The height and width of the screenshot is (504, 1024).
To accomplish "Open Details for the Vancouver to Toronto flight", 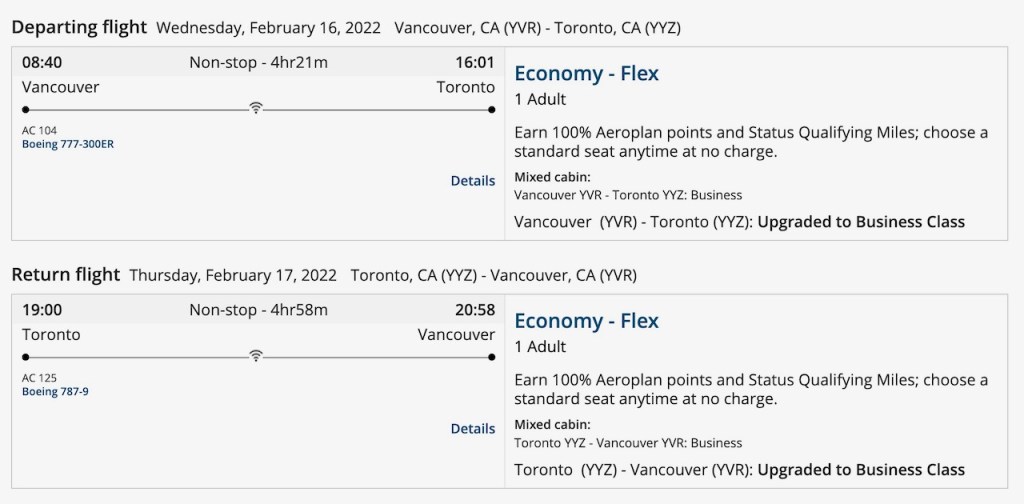I will (x=473, y=181).
